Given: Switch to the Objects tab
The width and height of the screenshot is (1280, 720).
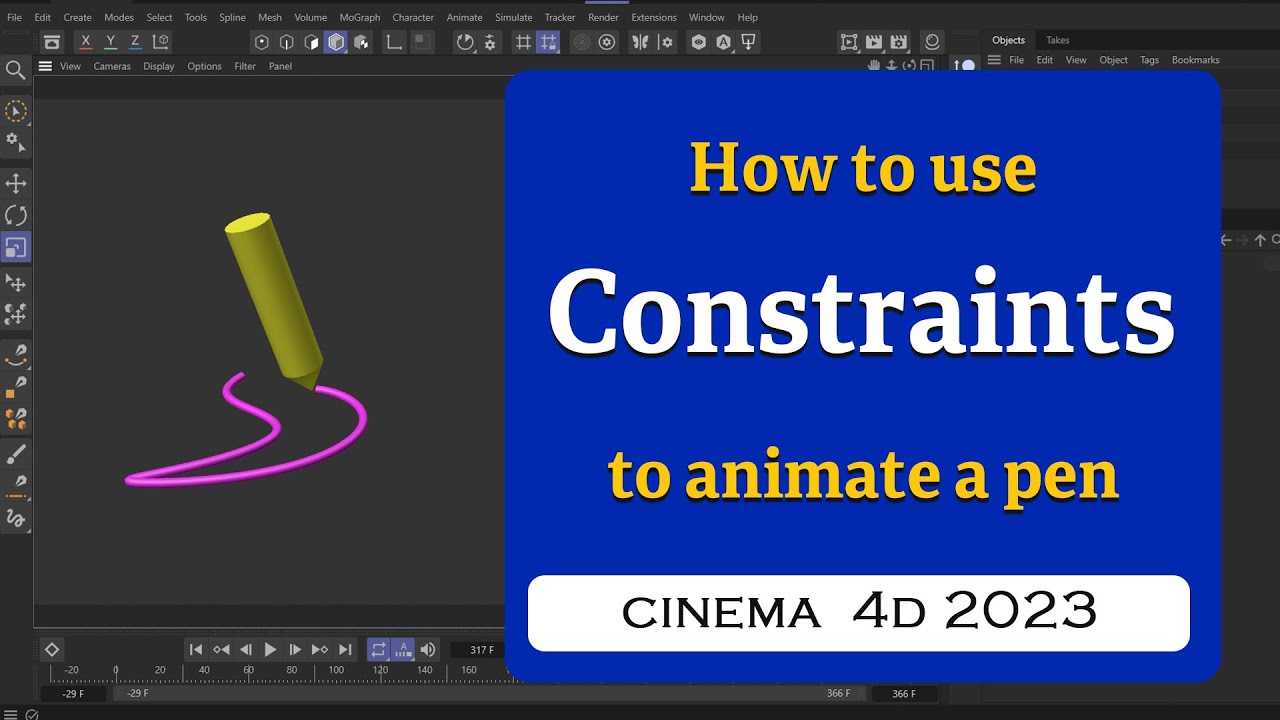Looking at the screenshot, I should coord(1008,40).
